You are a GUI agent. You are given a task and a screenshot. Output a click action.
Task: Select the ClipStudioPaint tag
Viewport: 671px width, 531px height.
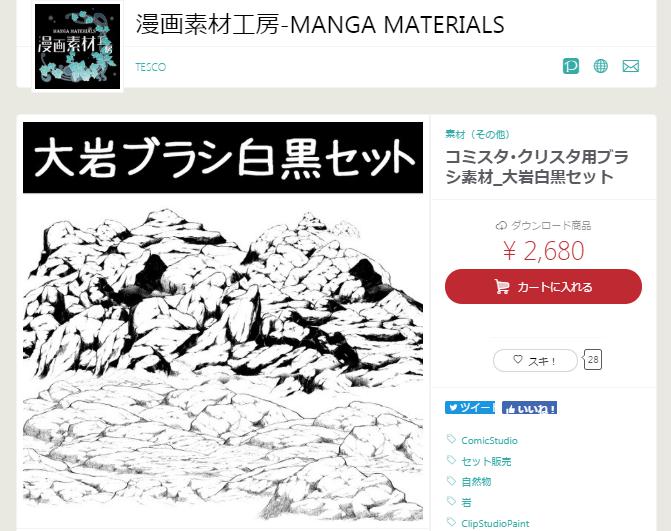click(495, 523)
